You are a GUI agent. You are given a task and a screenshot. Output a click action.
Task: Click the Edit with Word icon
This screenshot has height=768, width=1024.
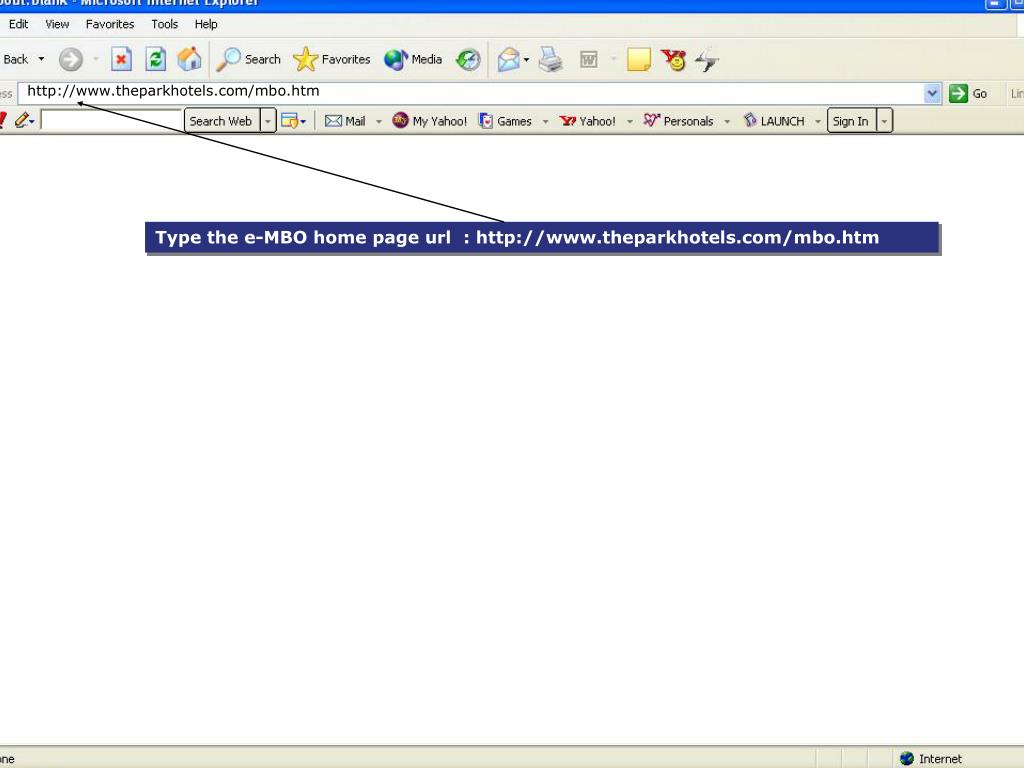point(588,59)
